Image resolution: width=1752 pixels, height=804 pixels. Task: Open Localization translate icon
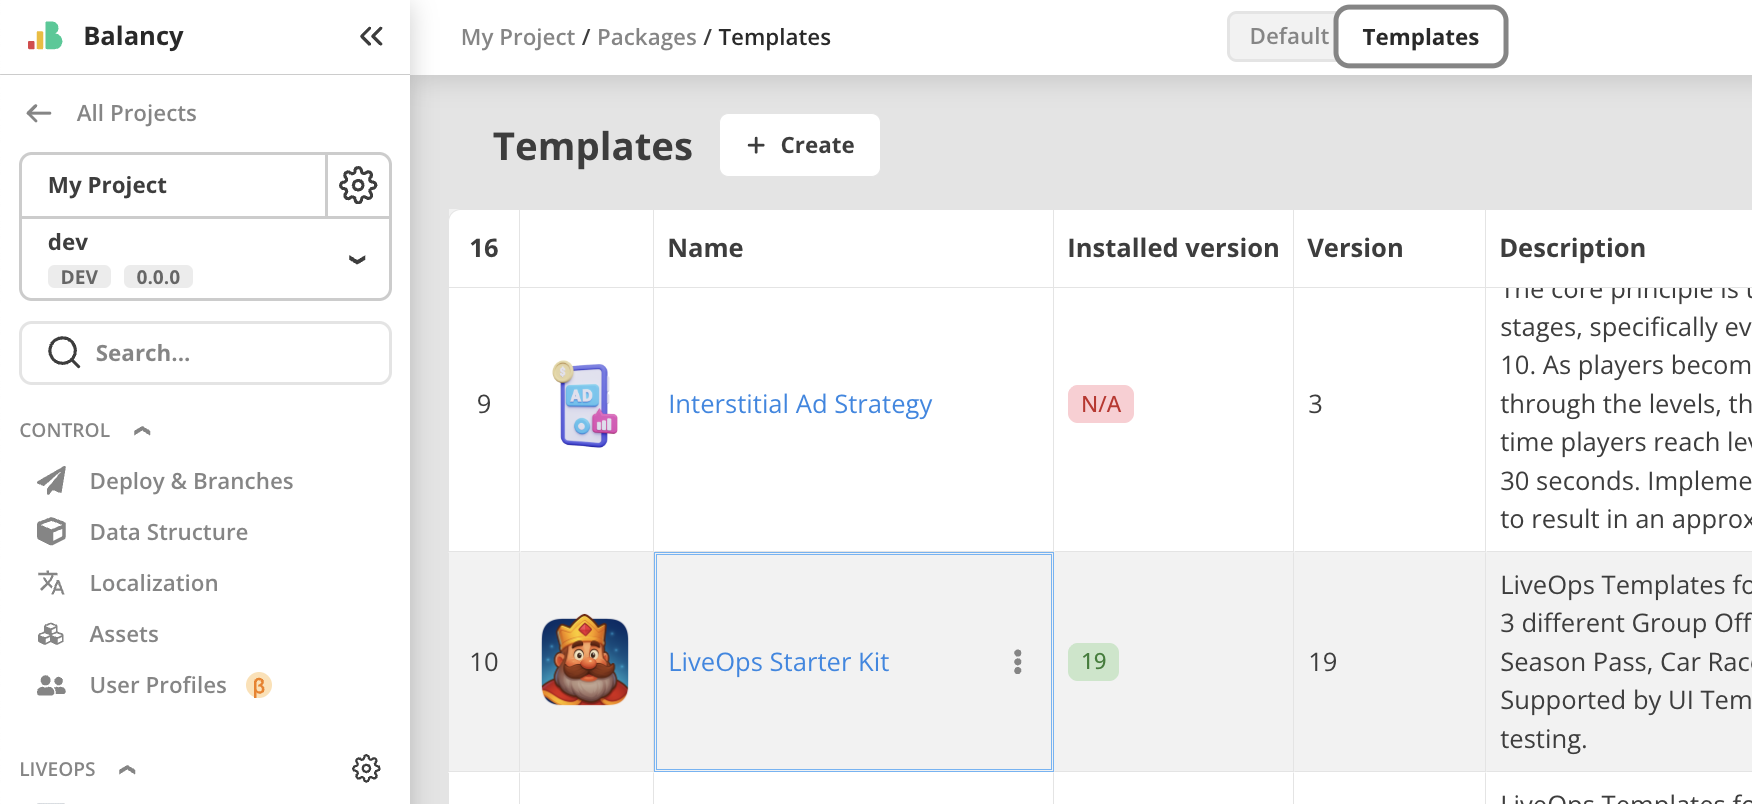[51, 583]
